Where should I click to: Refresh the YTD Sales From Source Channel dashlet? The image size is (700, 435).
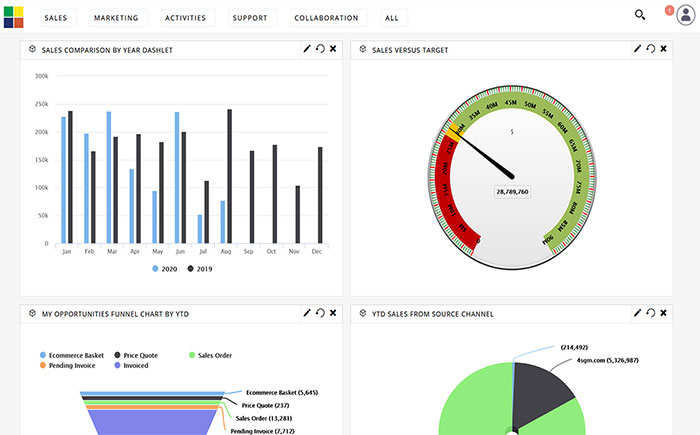(x=651, y=313)
